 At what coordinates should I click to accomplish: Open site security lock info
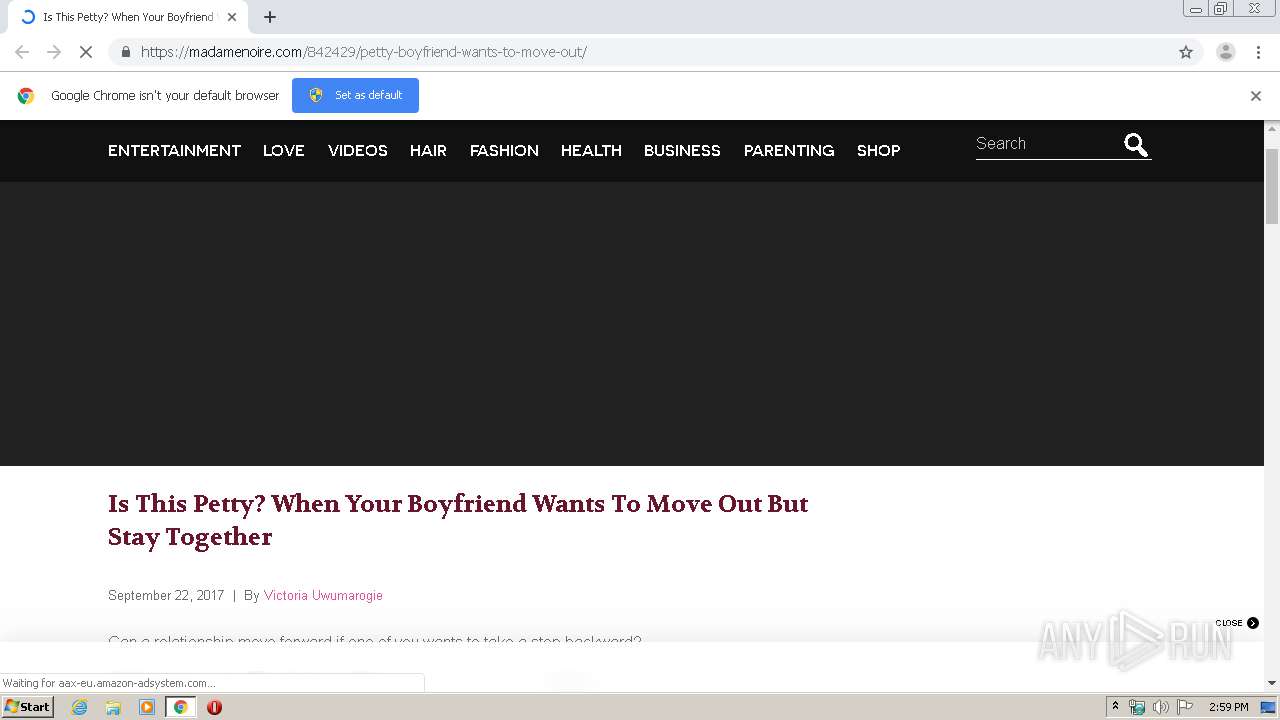(125, 52)
